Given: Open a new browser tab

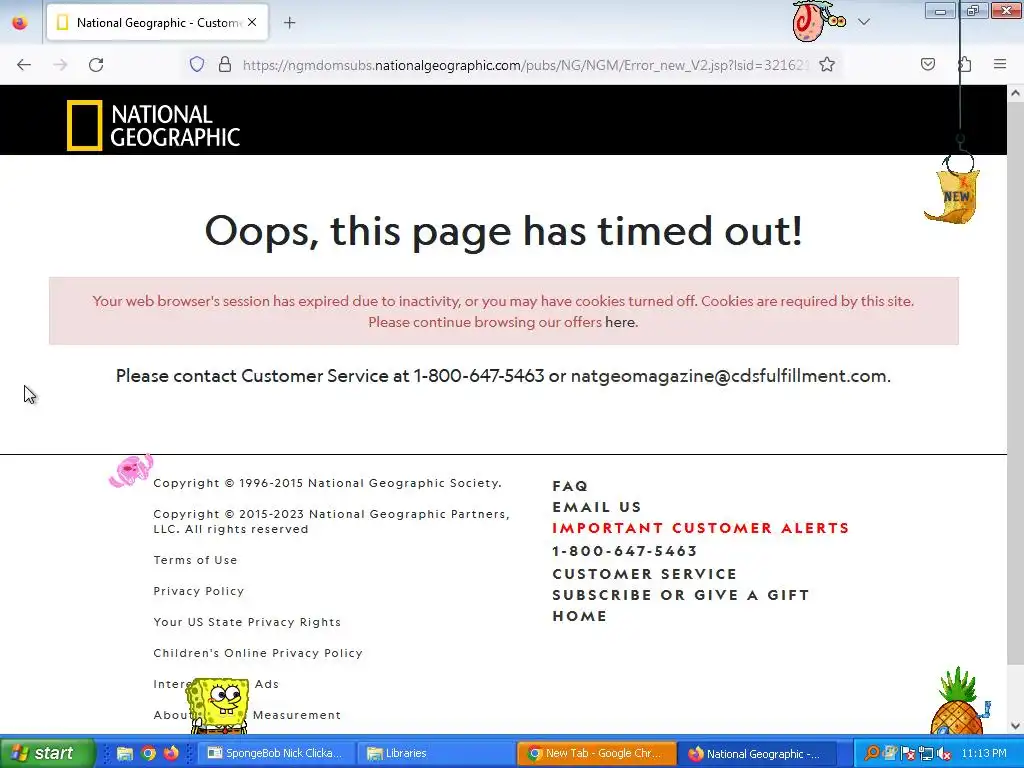Looking at the screenshot, I should pyautogui.click(x=289, y=23).
